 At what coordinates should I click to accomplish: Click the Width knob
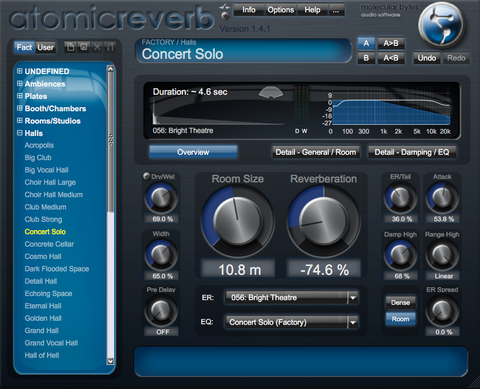[161, 255]
